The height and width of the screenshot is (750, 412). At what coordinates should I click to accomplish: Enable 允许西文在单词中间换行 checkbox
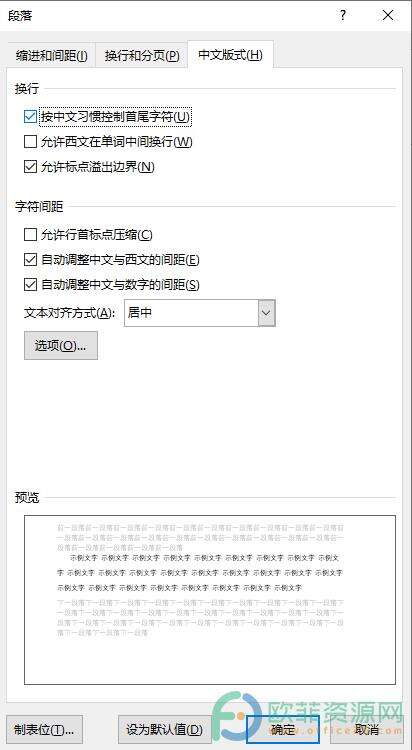[30, 142]
